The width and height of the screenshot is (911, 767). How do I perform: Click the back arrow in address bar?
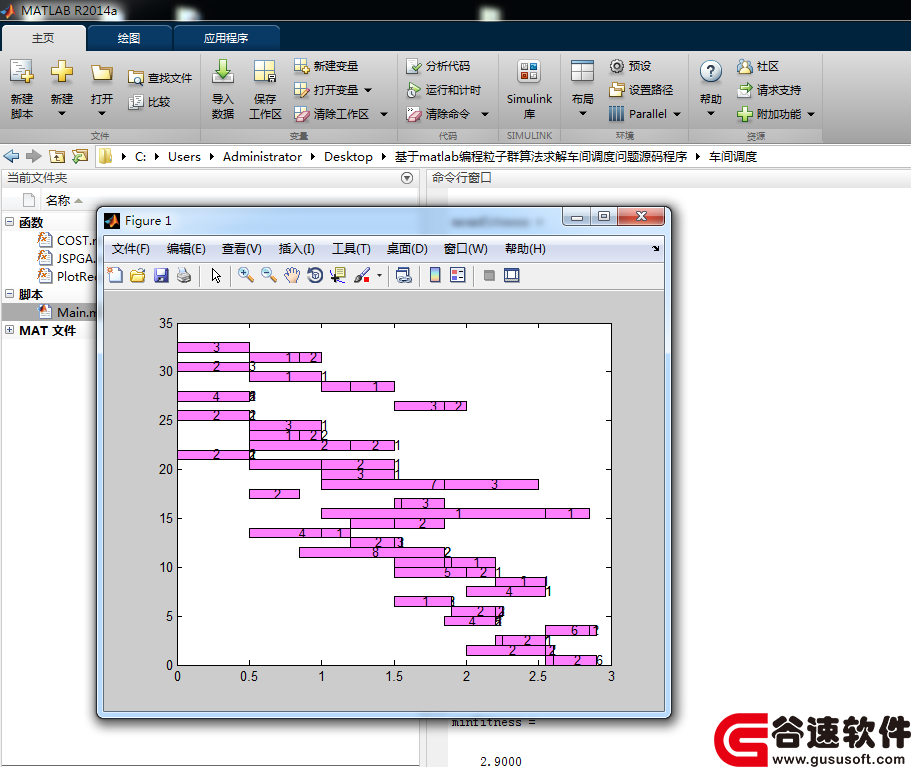click(11, 156)
